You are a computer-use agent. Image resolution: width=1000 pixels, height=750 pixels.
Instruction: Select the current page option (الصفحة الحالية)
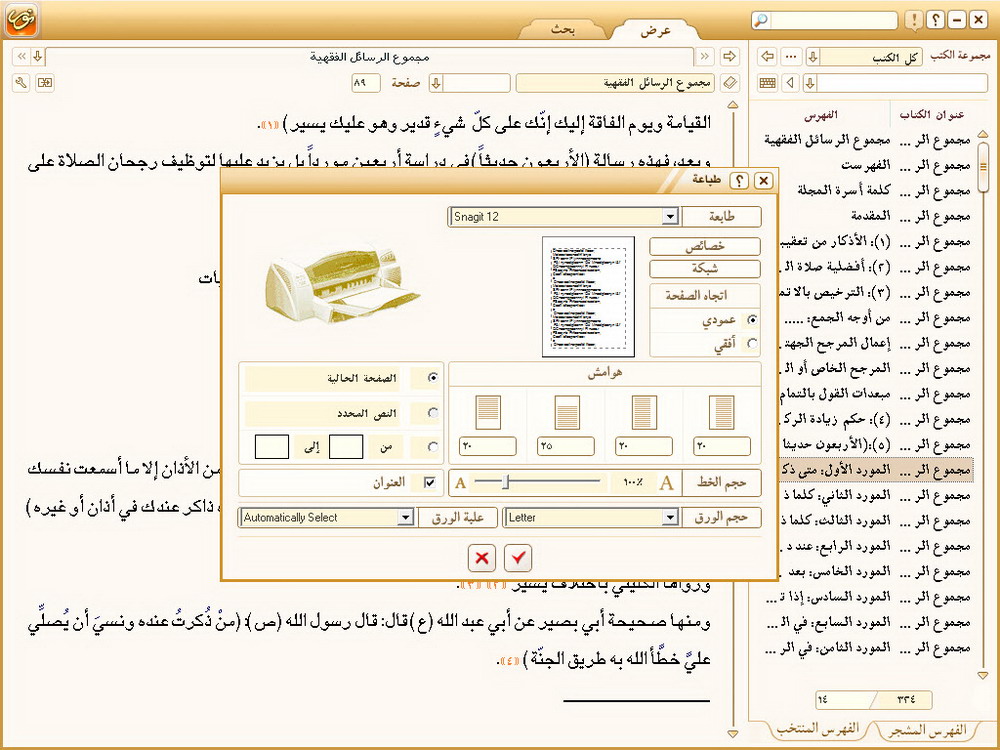pos(433,378)
